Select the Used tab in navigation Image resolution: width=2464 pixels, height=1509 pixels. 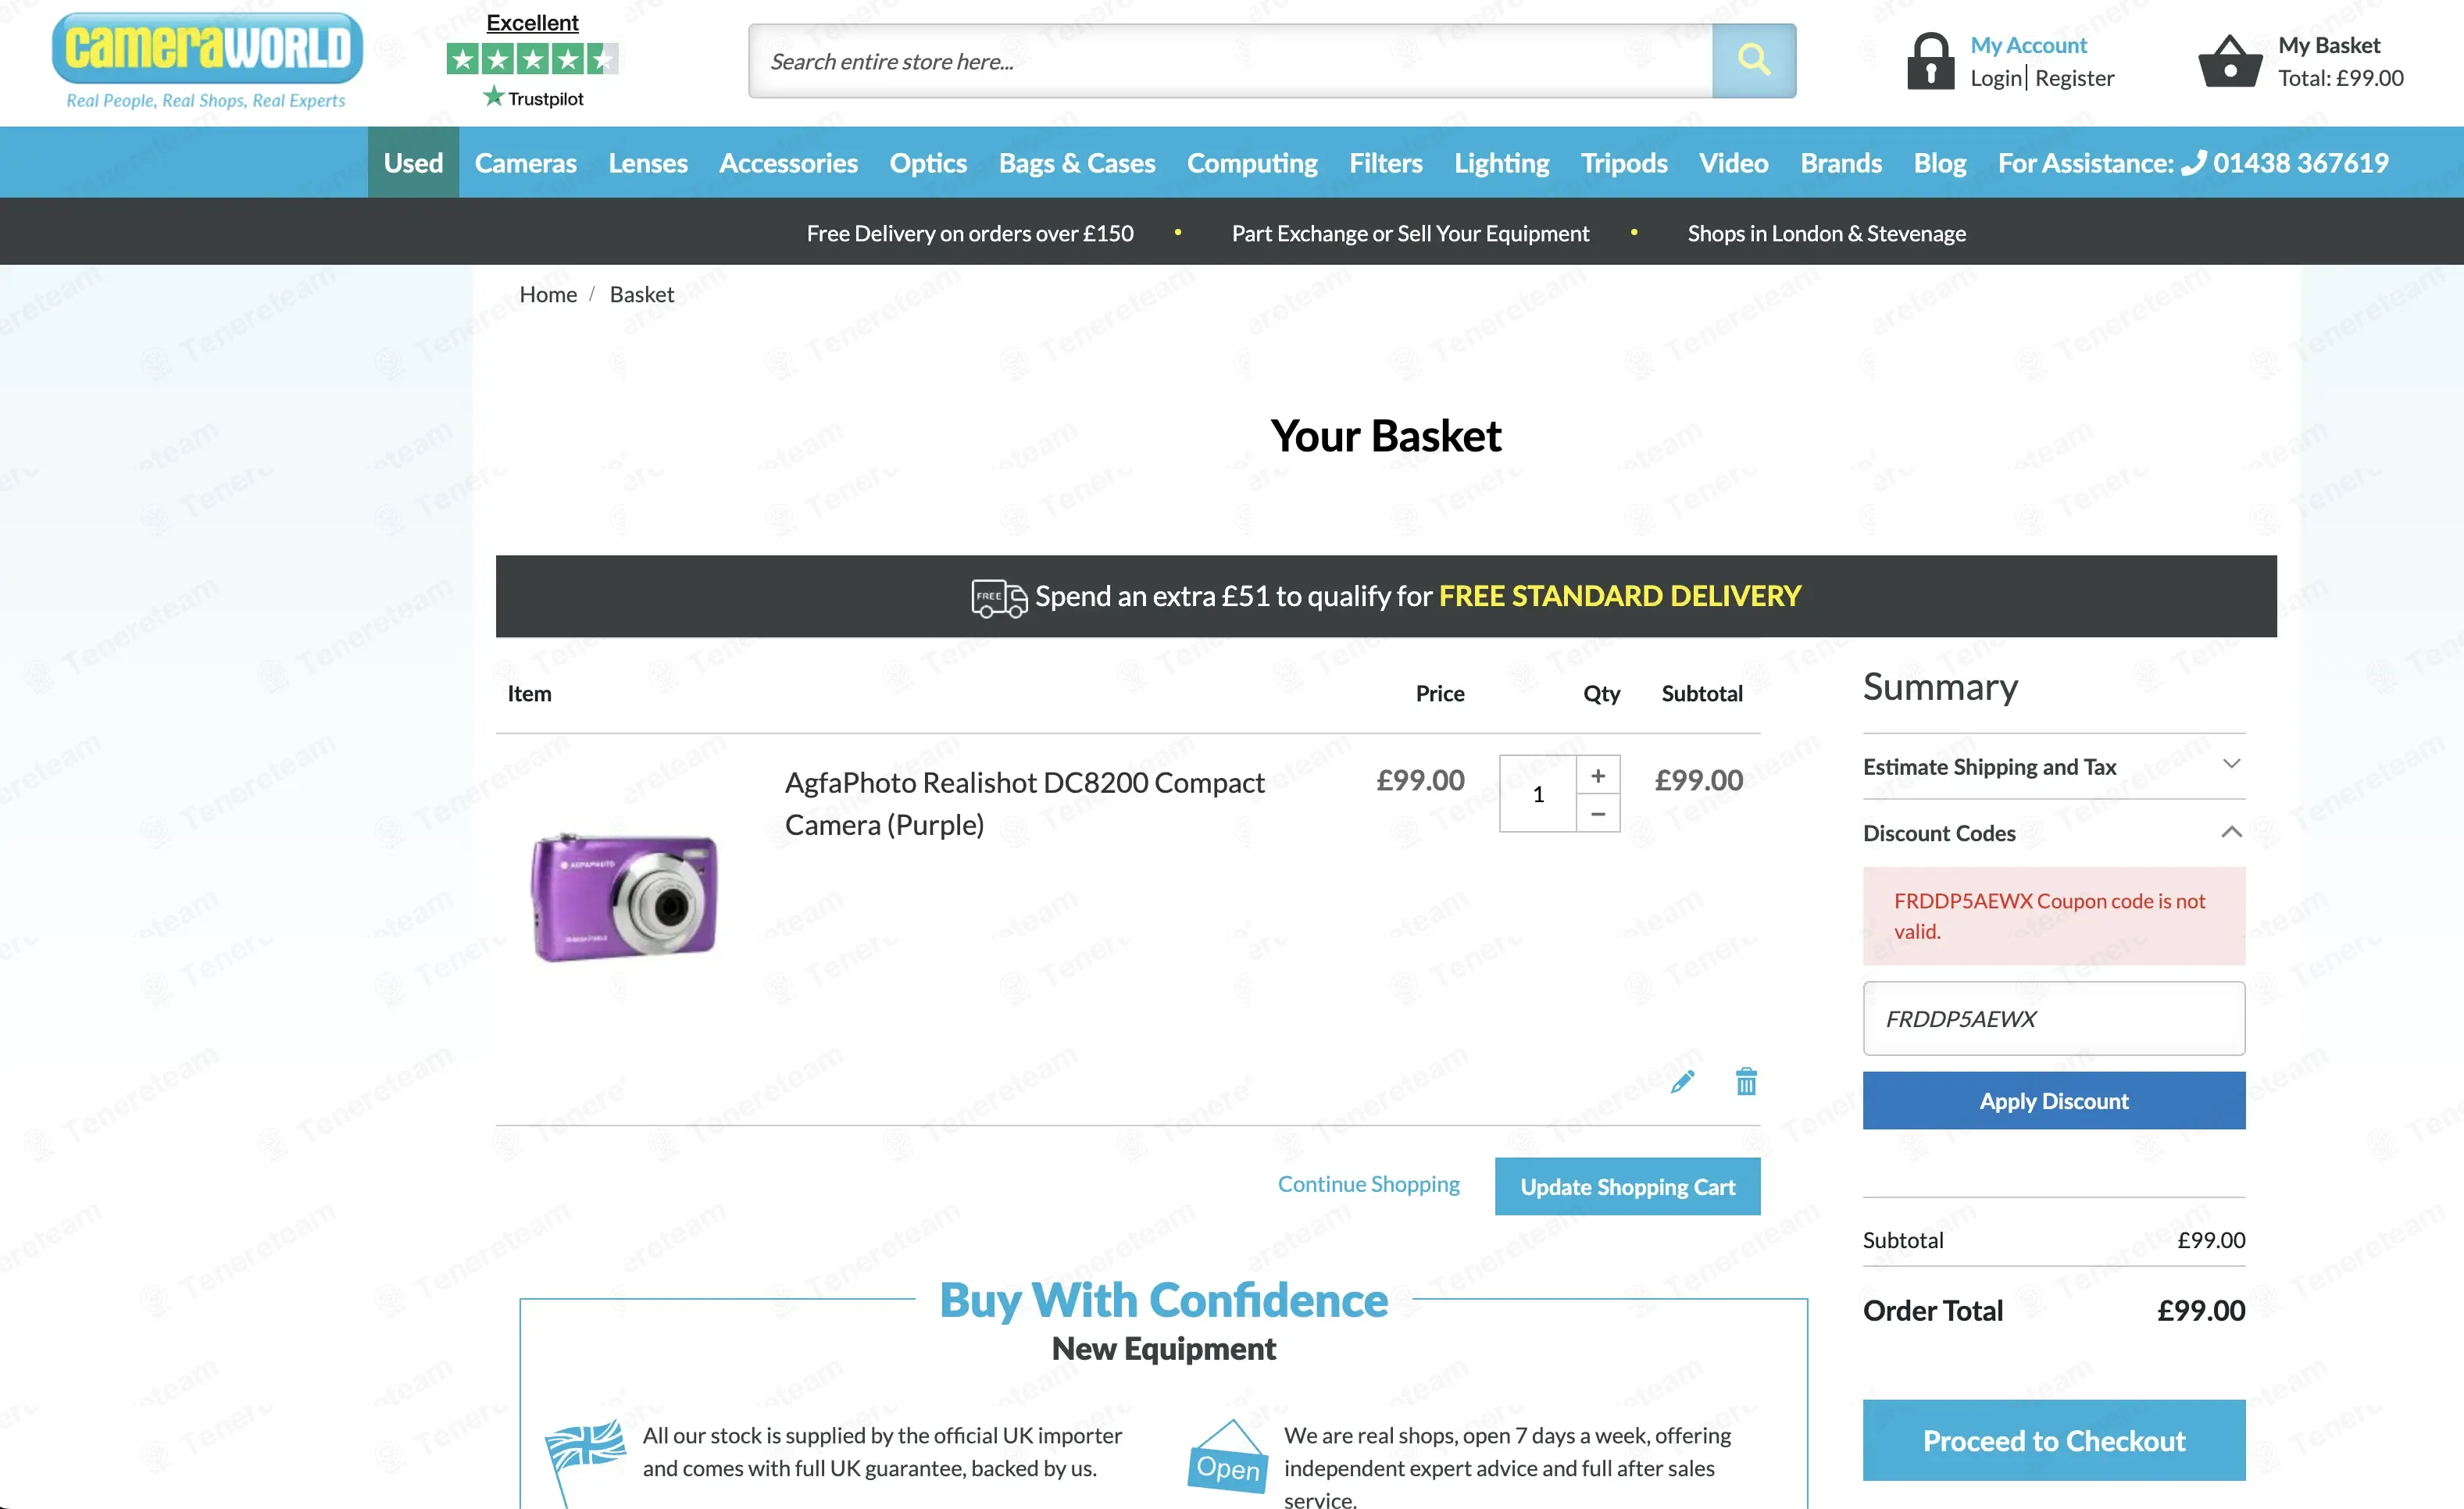point(413,162)
